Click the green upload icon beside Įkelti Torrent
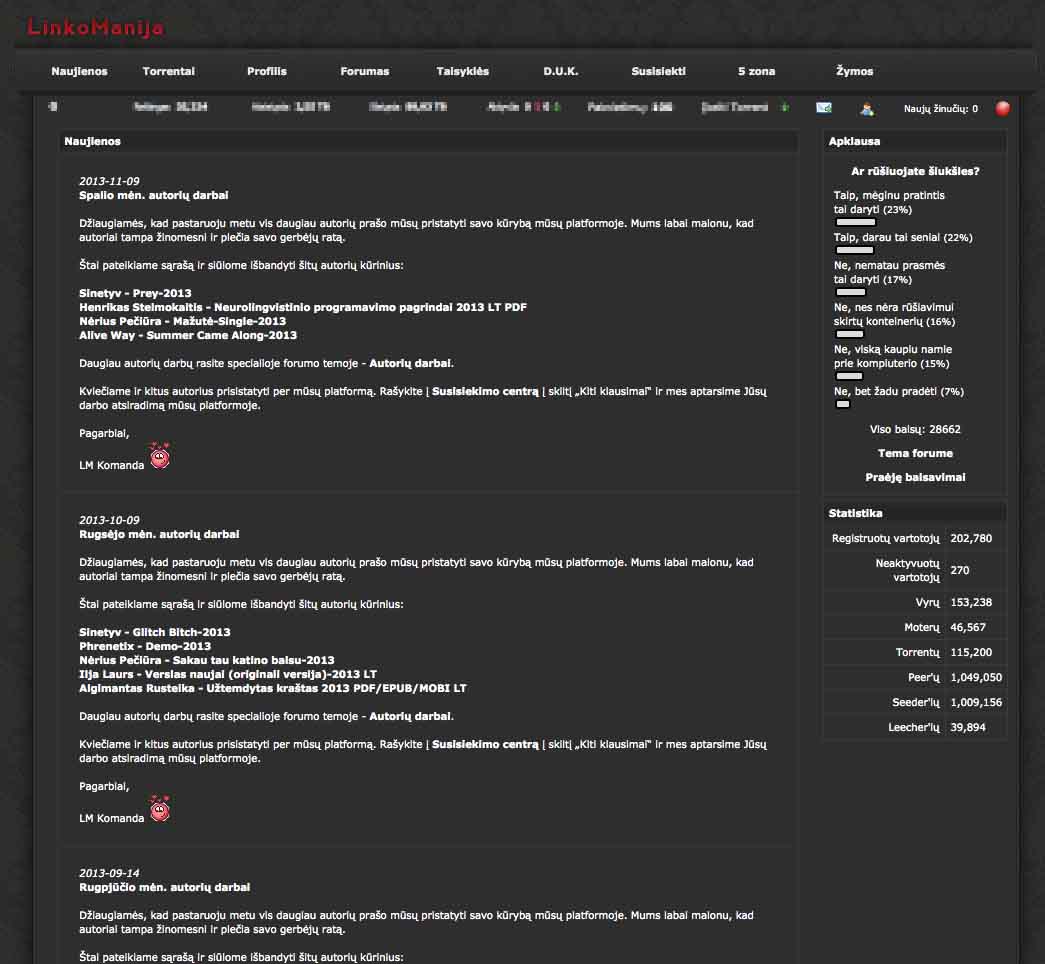Image resolution: width=1045 pixels, height=964 pixels. tap(784, 106)
